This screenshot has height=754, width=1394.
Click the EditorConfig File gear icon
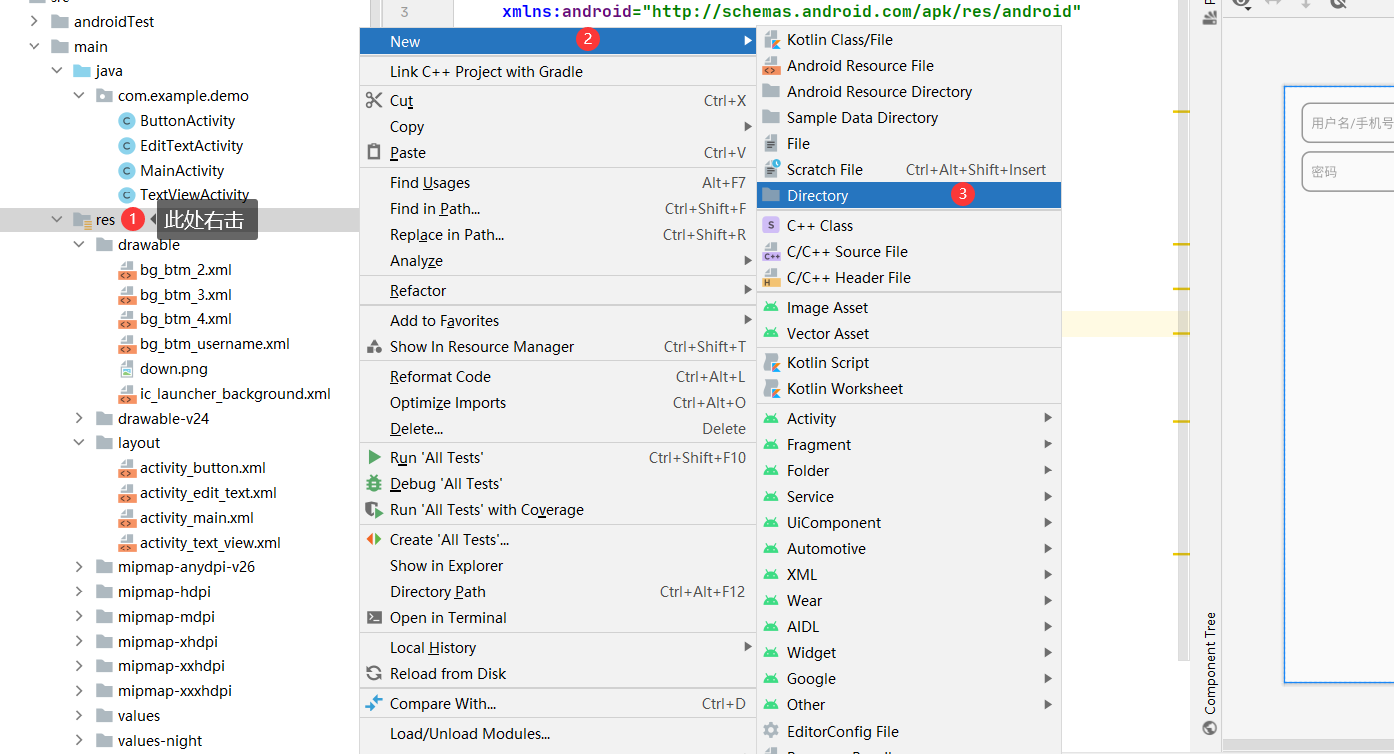771,731
